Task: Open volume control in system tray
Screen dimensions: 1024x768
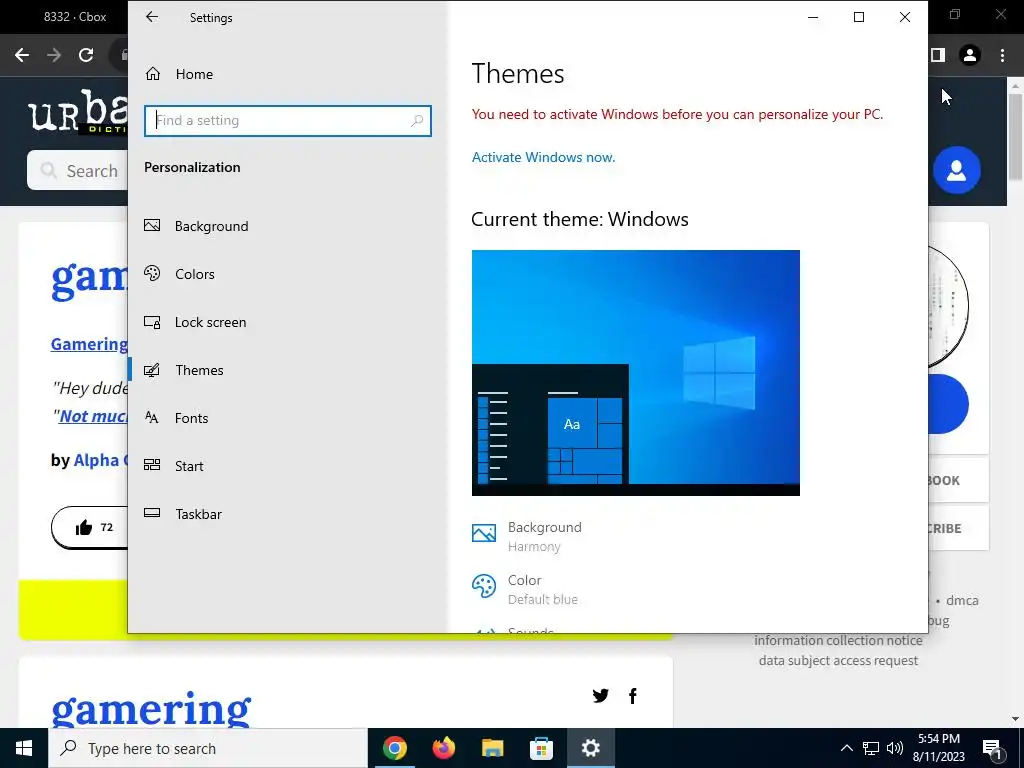Action: [x=895, y=748]
